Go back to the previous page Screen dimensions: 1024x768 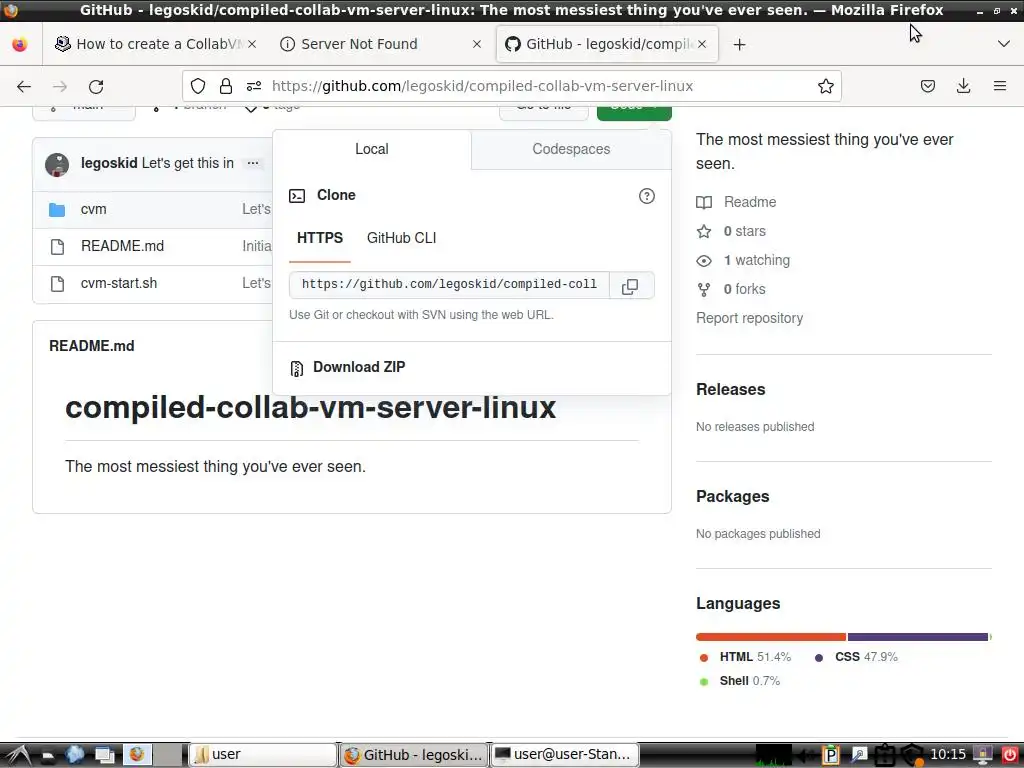pyautogui.click(x=24, y=86)
